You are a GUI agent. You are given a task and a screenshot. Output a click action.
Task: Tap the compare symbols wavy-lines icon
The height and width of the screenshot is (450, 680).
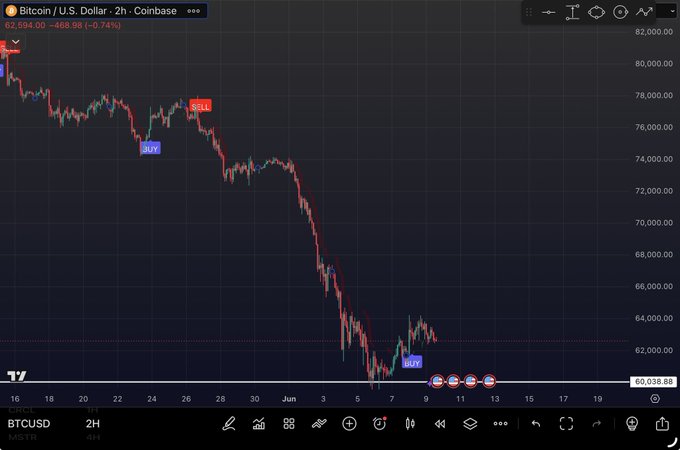[319, 424]
